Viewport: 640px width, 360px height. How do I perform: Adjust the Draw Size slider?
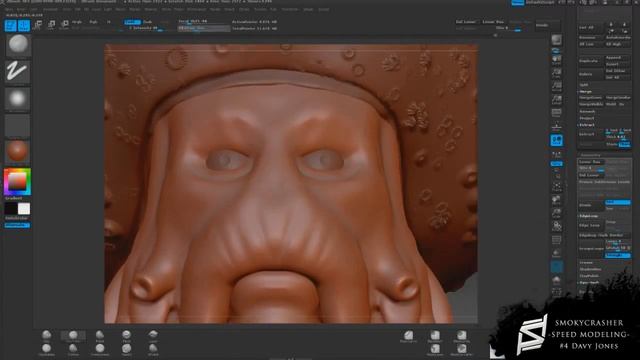click(204, 28)
